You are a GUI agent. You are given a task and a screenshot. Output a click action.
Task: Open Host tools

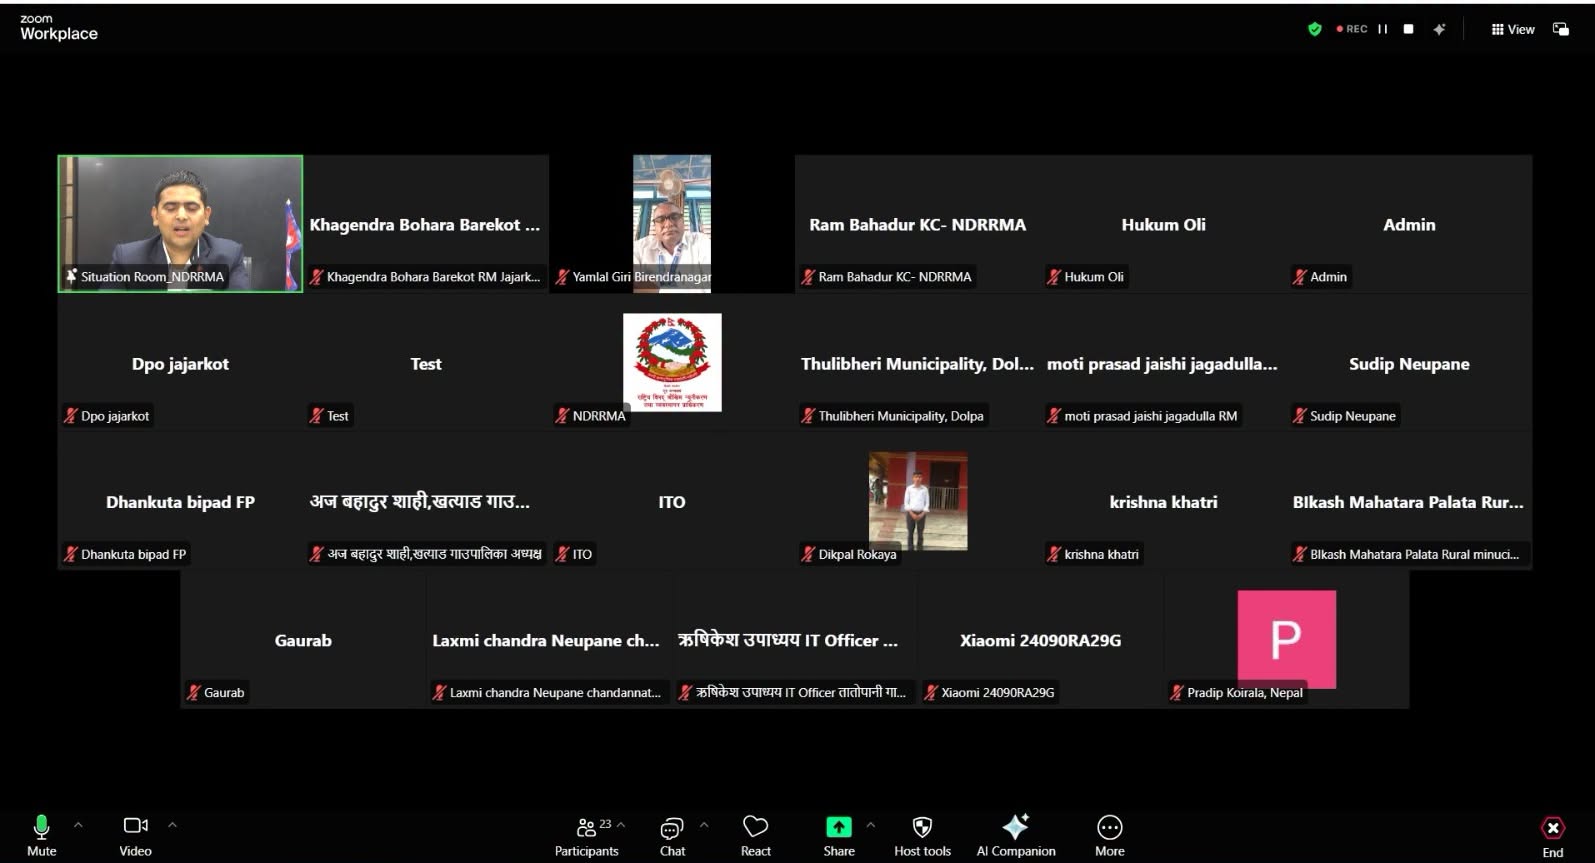click(x=922, y=836)
